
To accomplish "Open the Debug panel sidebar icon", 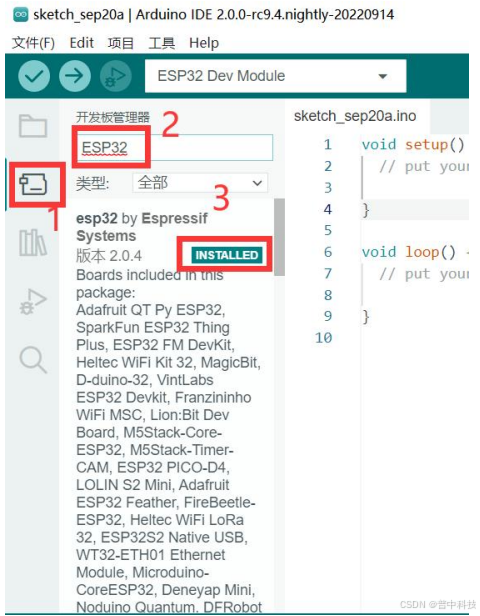I will pos(33,301).
